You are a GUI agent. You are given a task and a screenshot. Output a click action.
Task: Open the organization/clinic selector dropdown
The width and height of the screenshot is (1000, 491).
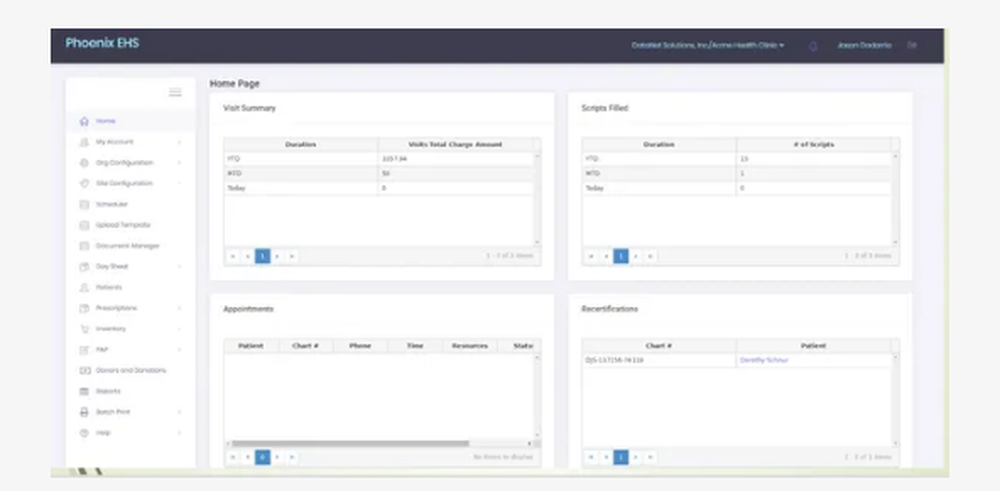pos(708,45)
